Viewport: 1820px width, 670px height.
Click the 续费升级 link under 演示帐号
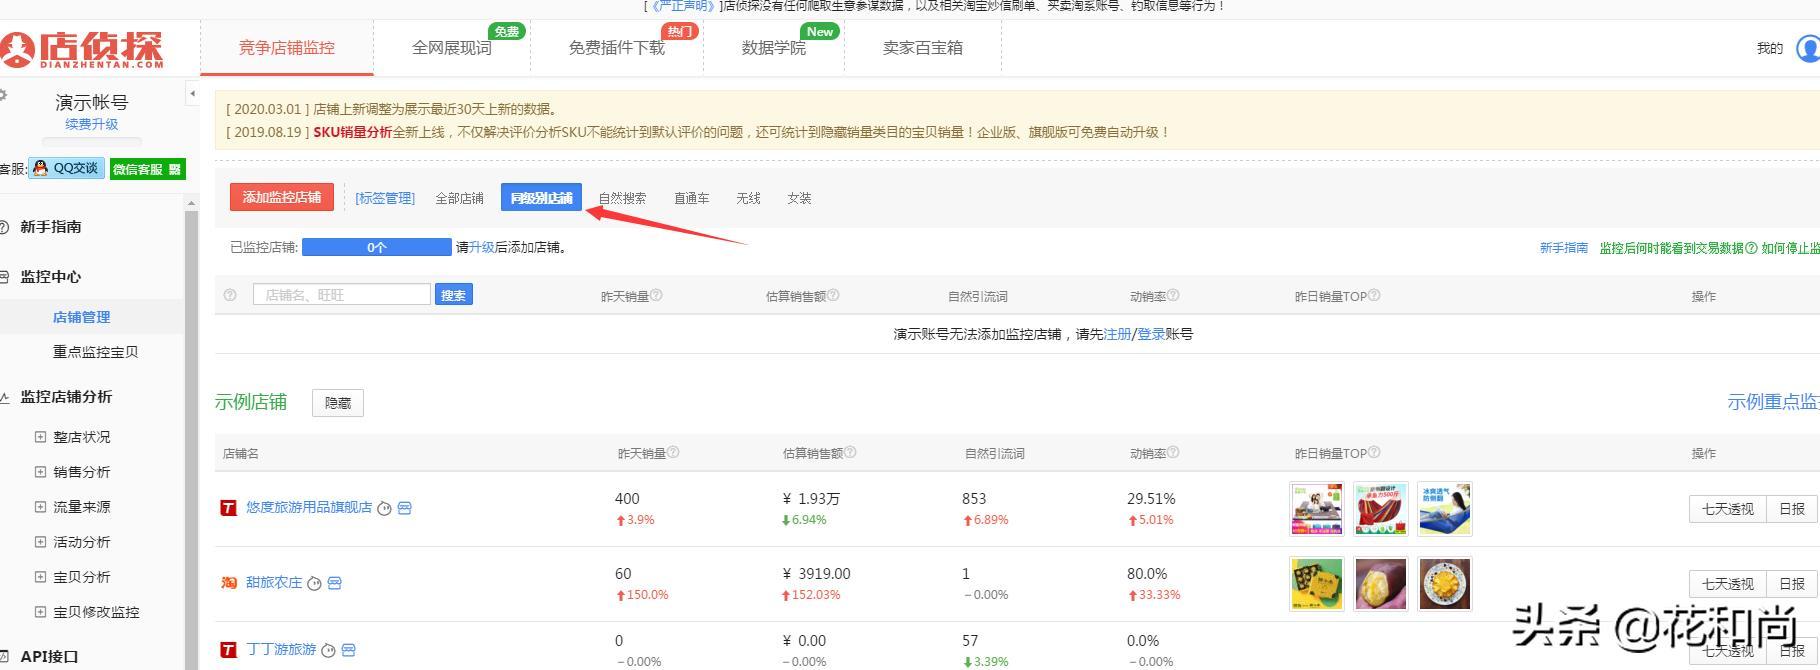pyautogui.click(x=92, y=124)
